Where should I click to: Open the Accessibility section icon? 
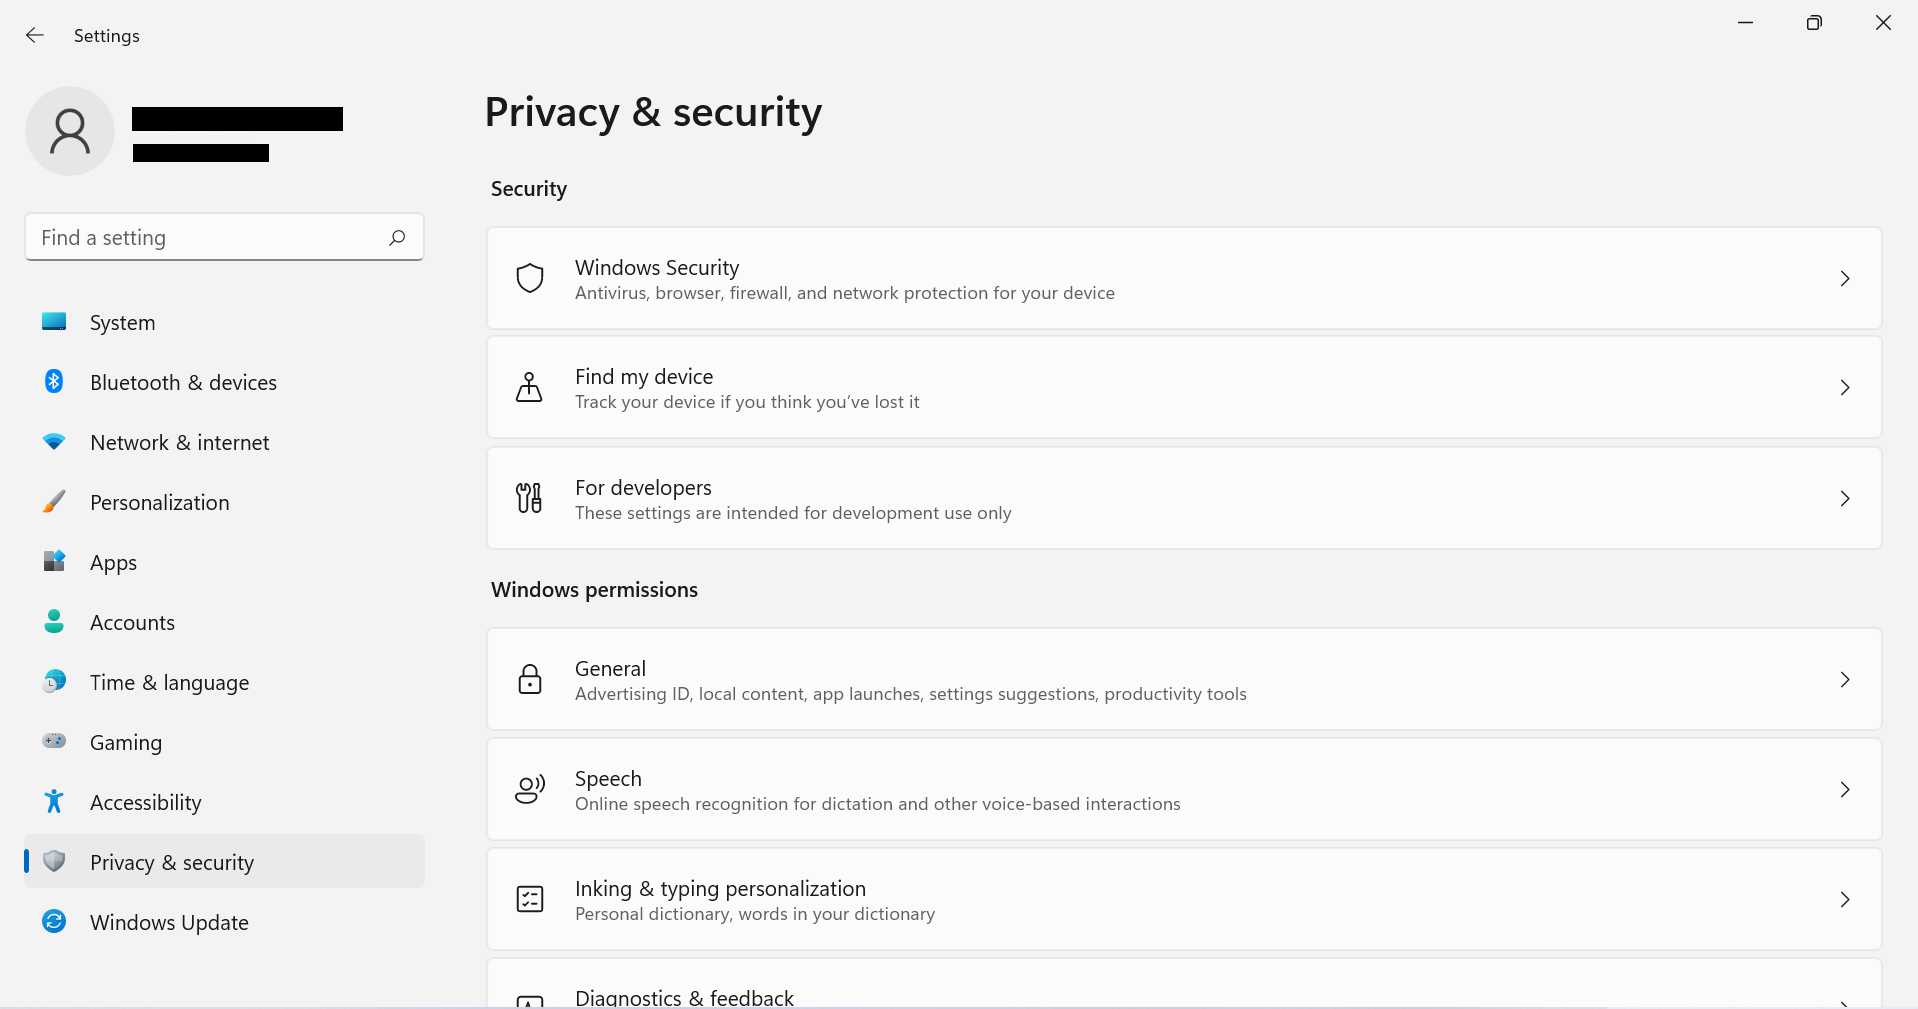click(x=53, y=802)
